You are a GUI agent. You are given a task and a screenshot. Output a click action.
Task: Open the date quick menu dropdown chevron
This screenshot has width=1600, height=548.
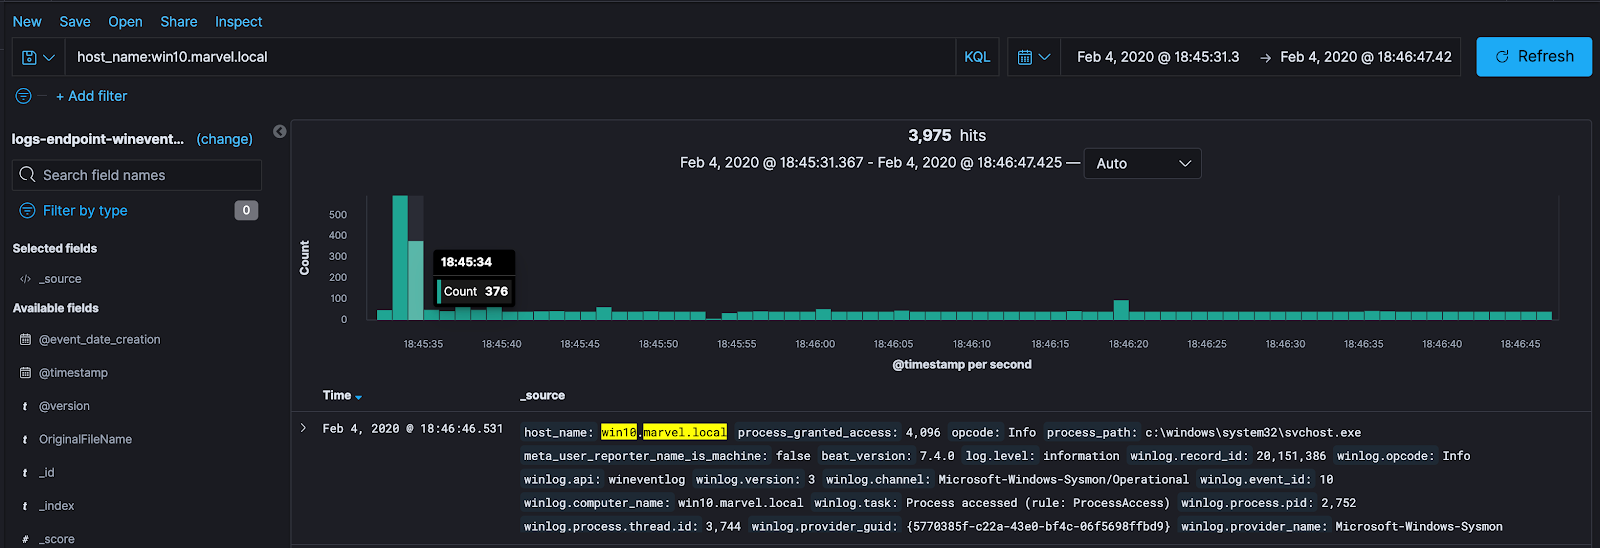1045,57
